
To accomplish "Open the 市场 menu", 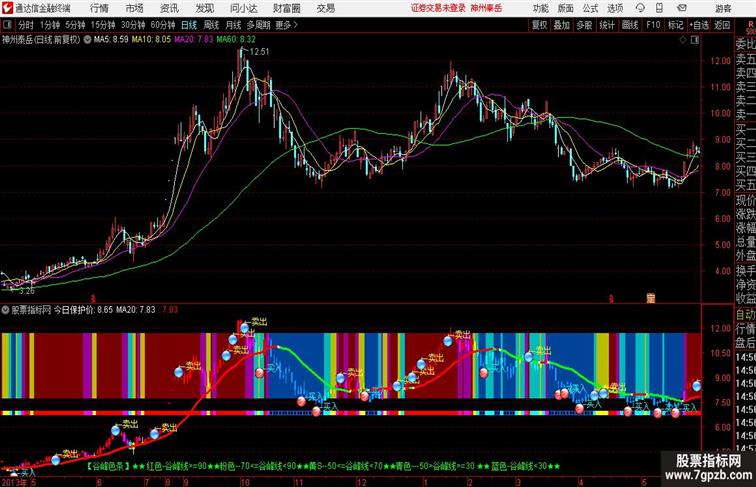I will tap(134, 8).
